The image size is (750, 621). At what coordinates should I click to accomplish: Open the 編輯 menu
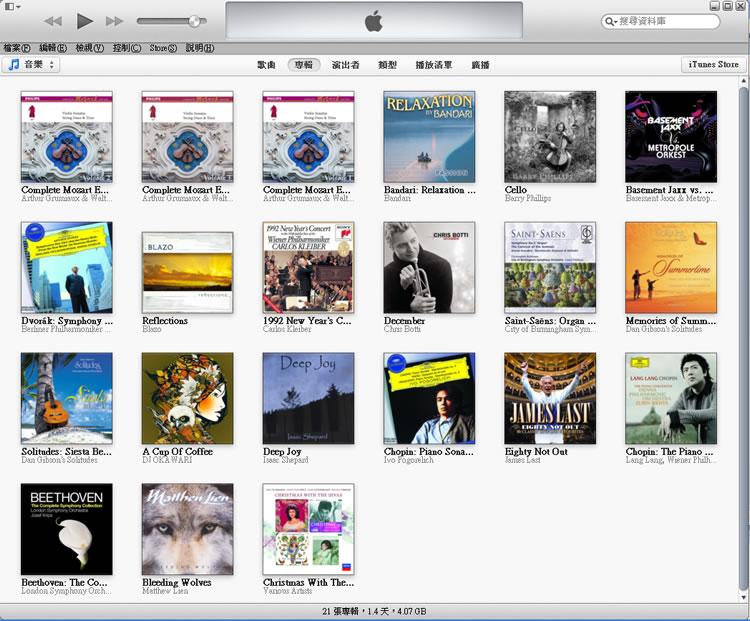[53, 48]
